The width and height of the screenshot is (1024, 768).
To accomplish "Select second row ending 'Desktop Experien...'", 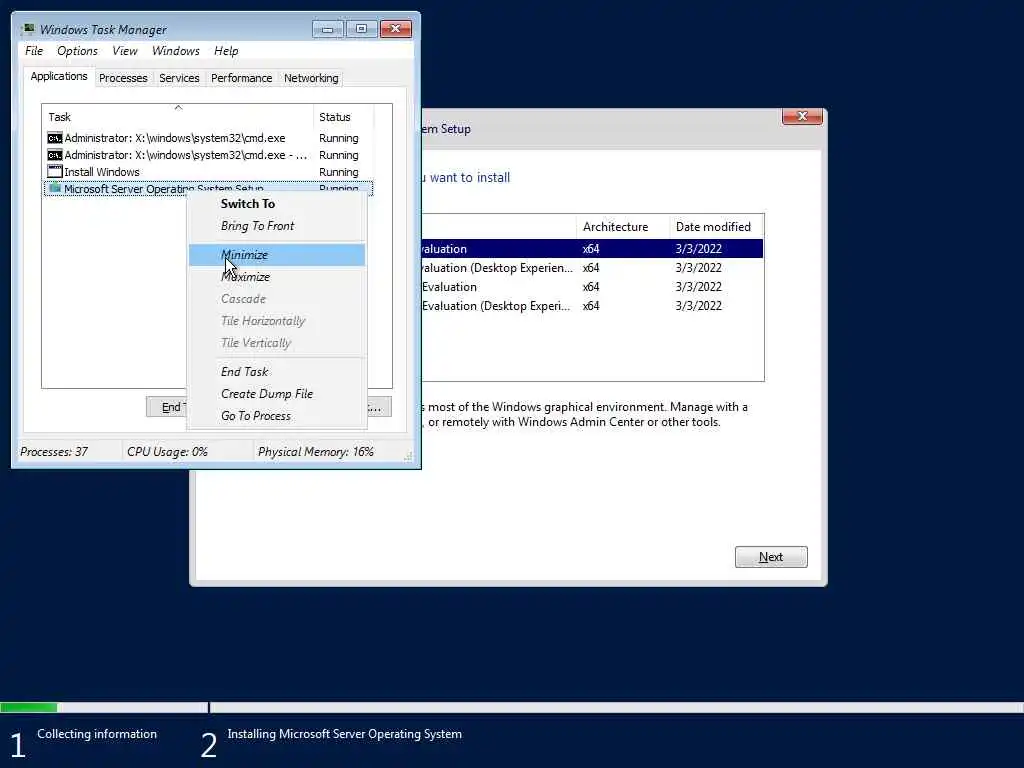I will pos(592,268).
